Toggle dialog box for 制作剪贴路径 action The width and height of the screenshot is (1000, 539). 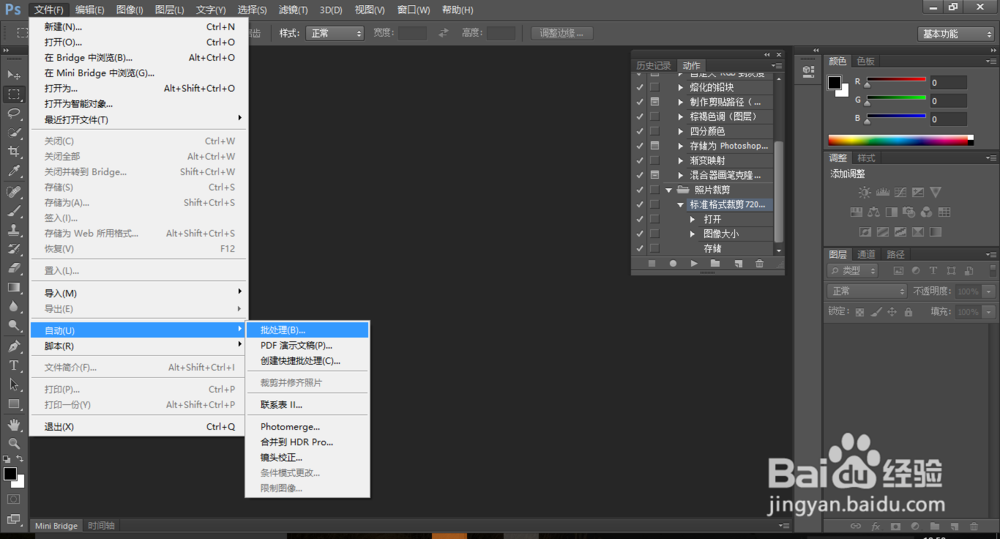654,102
